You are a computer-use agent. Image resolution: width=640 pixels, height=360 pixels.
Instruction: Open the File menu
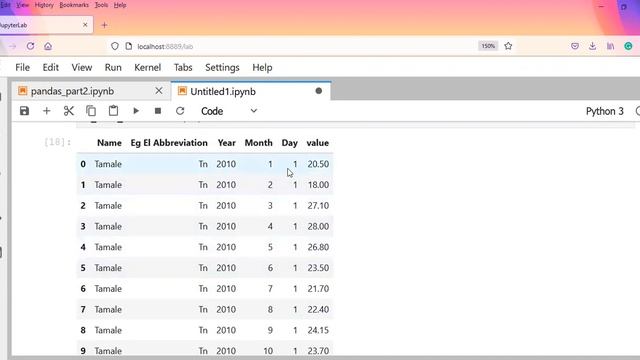[22, 67]
